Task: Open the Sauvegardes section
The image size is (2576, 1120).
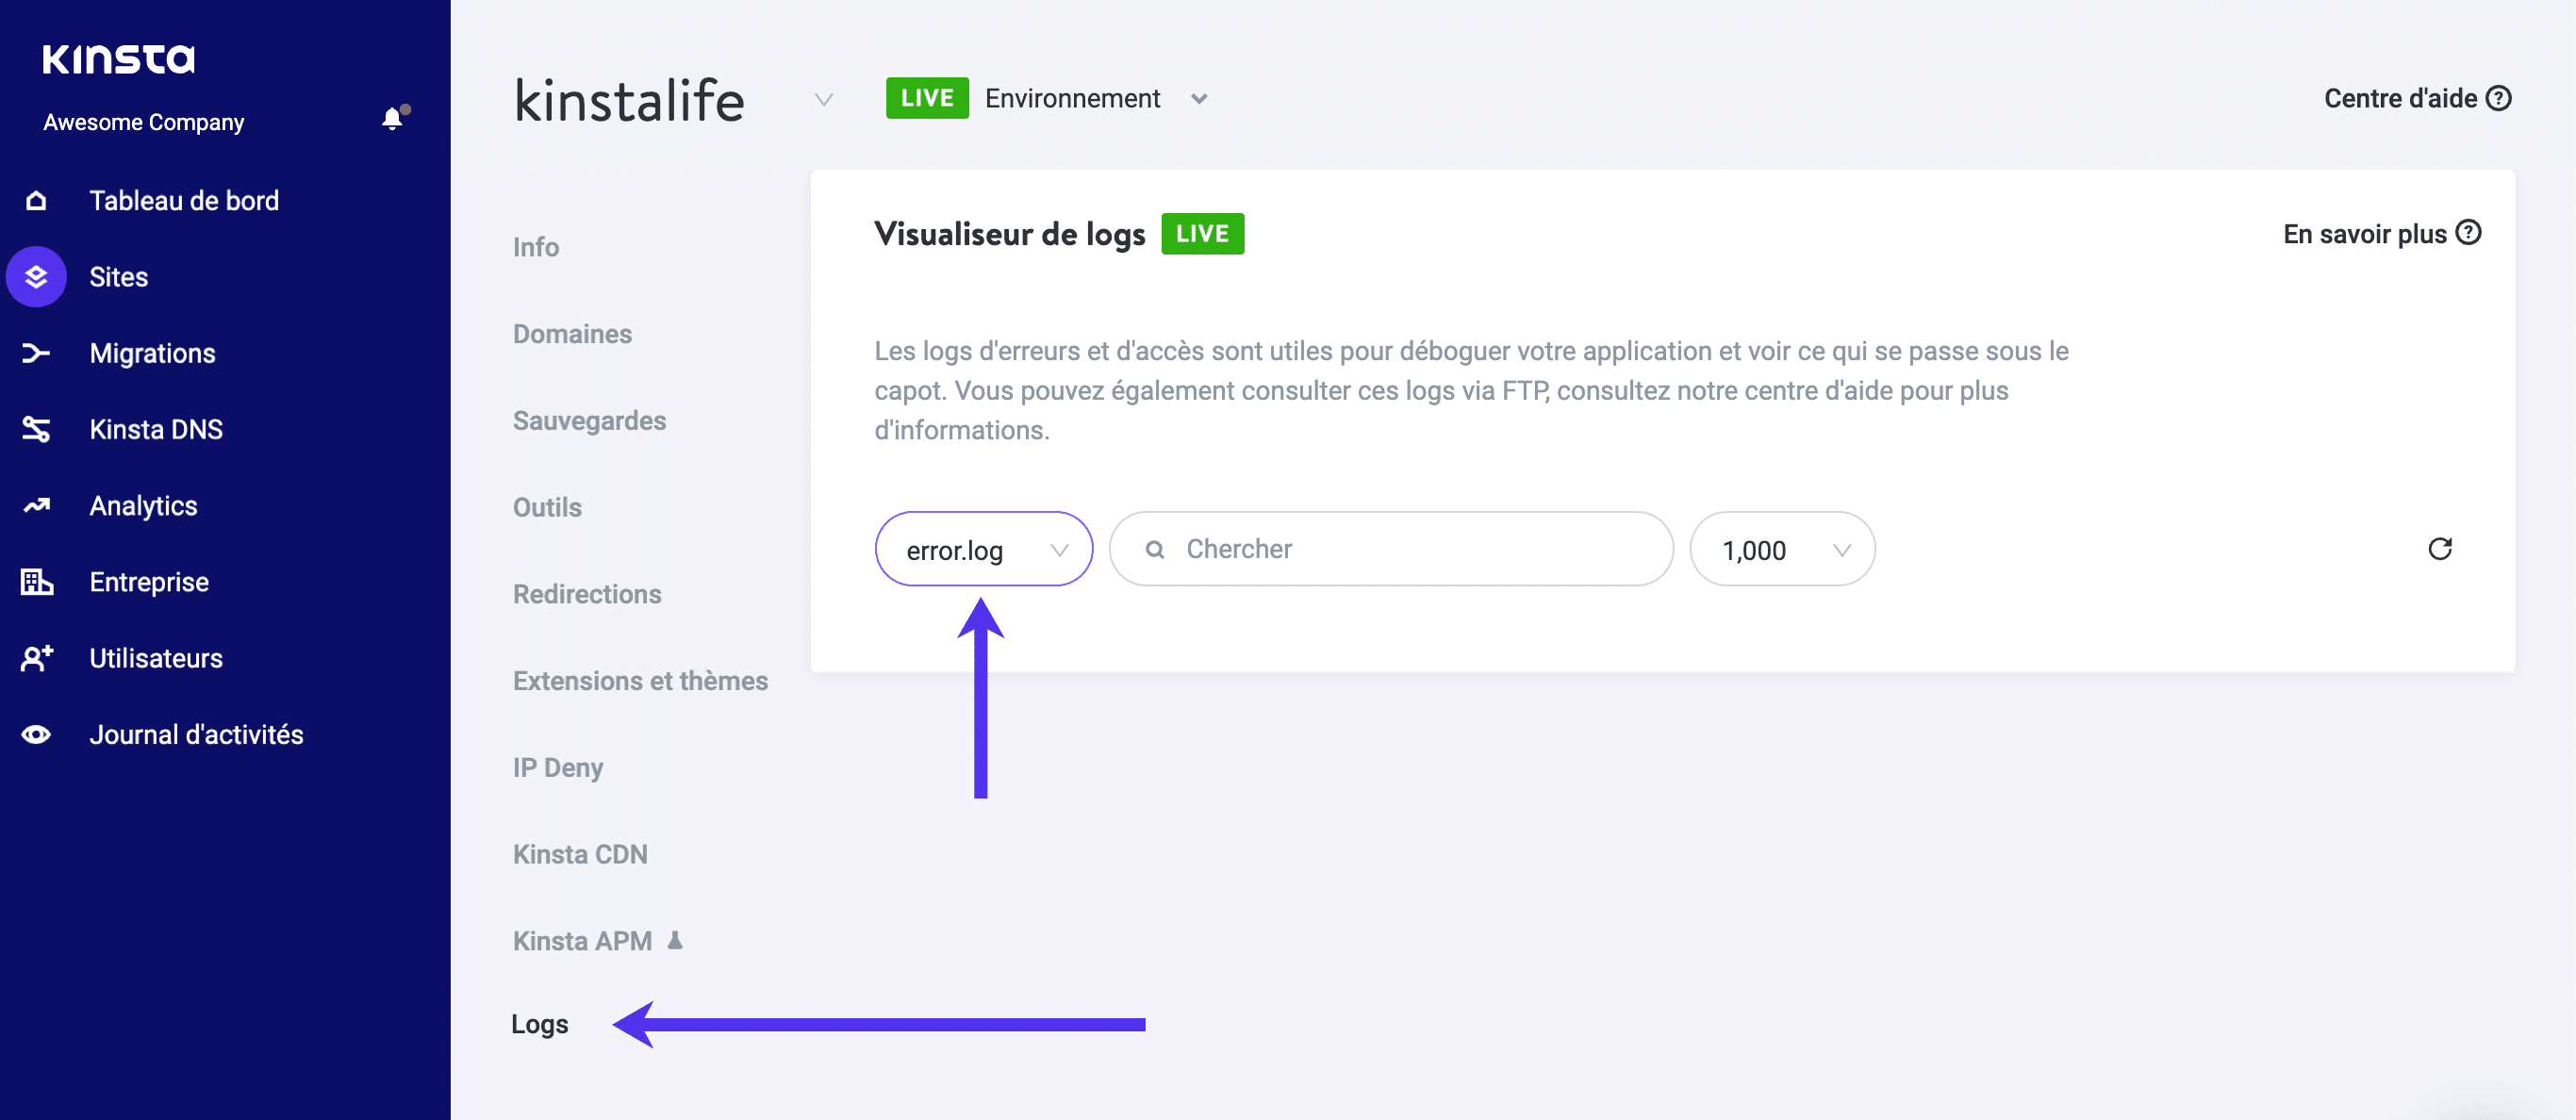Action: click(589, 420)
